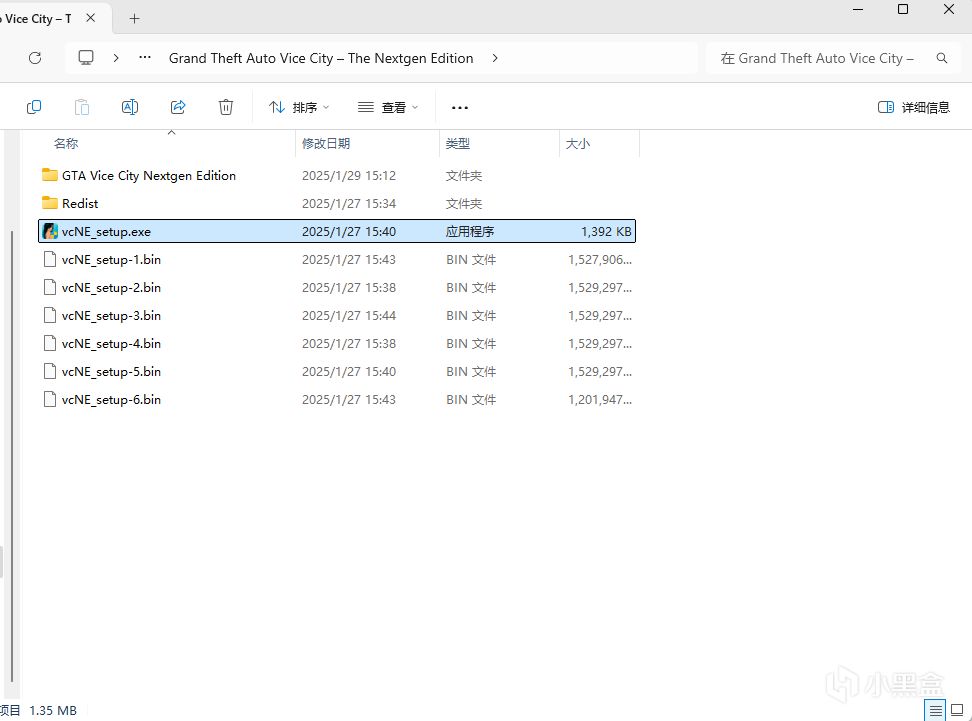
Task: Open the 排序 sort dropdown
Action: pos(299,107)
